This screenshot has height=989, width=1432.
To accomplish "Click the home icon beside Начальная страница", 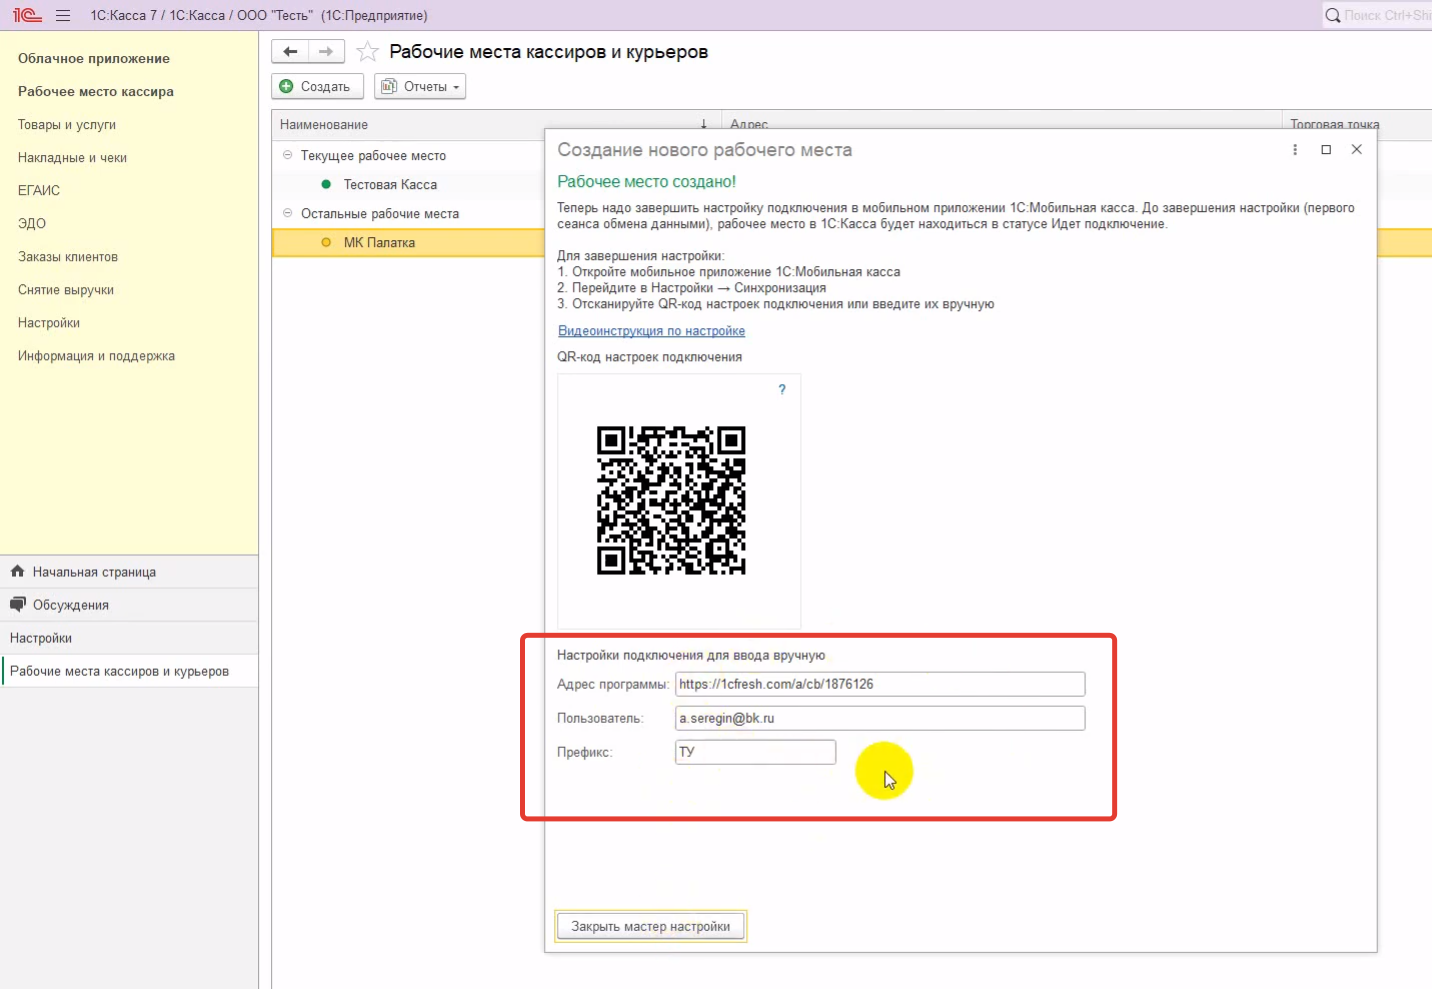I will tap(17, 571).
